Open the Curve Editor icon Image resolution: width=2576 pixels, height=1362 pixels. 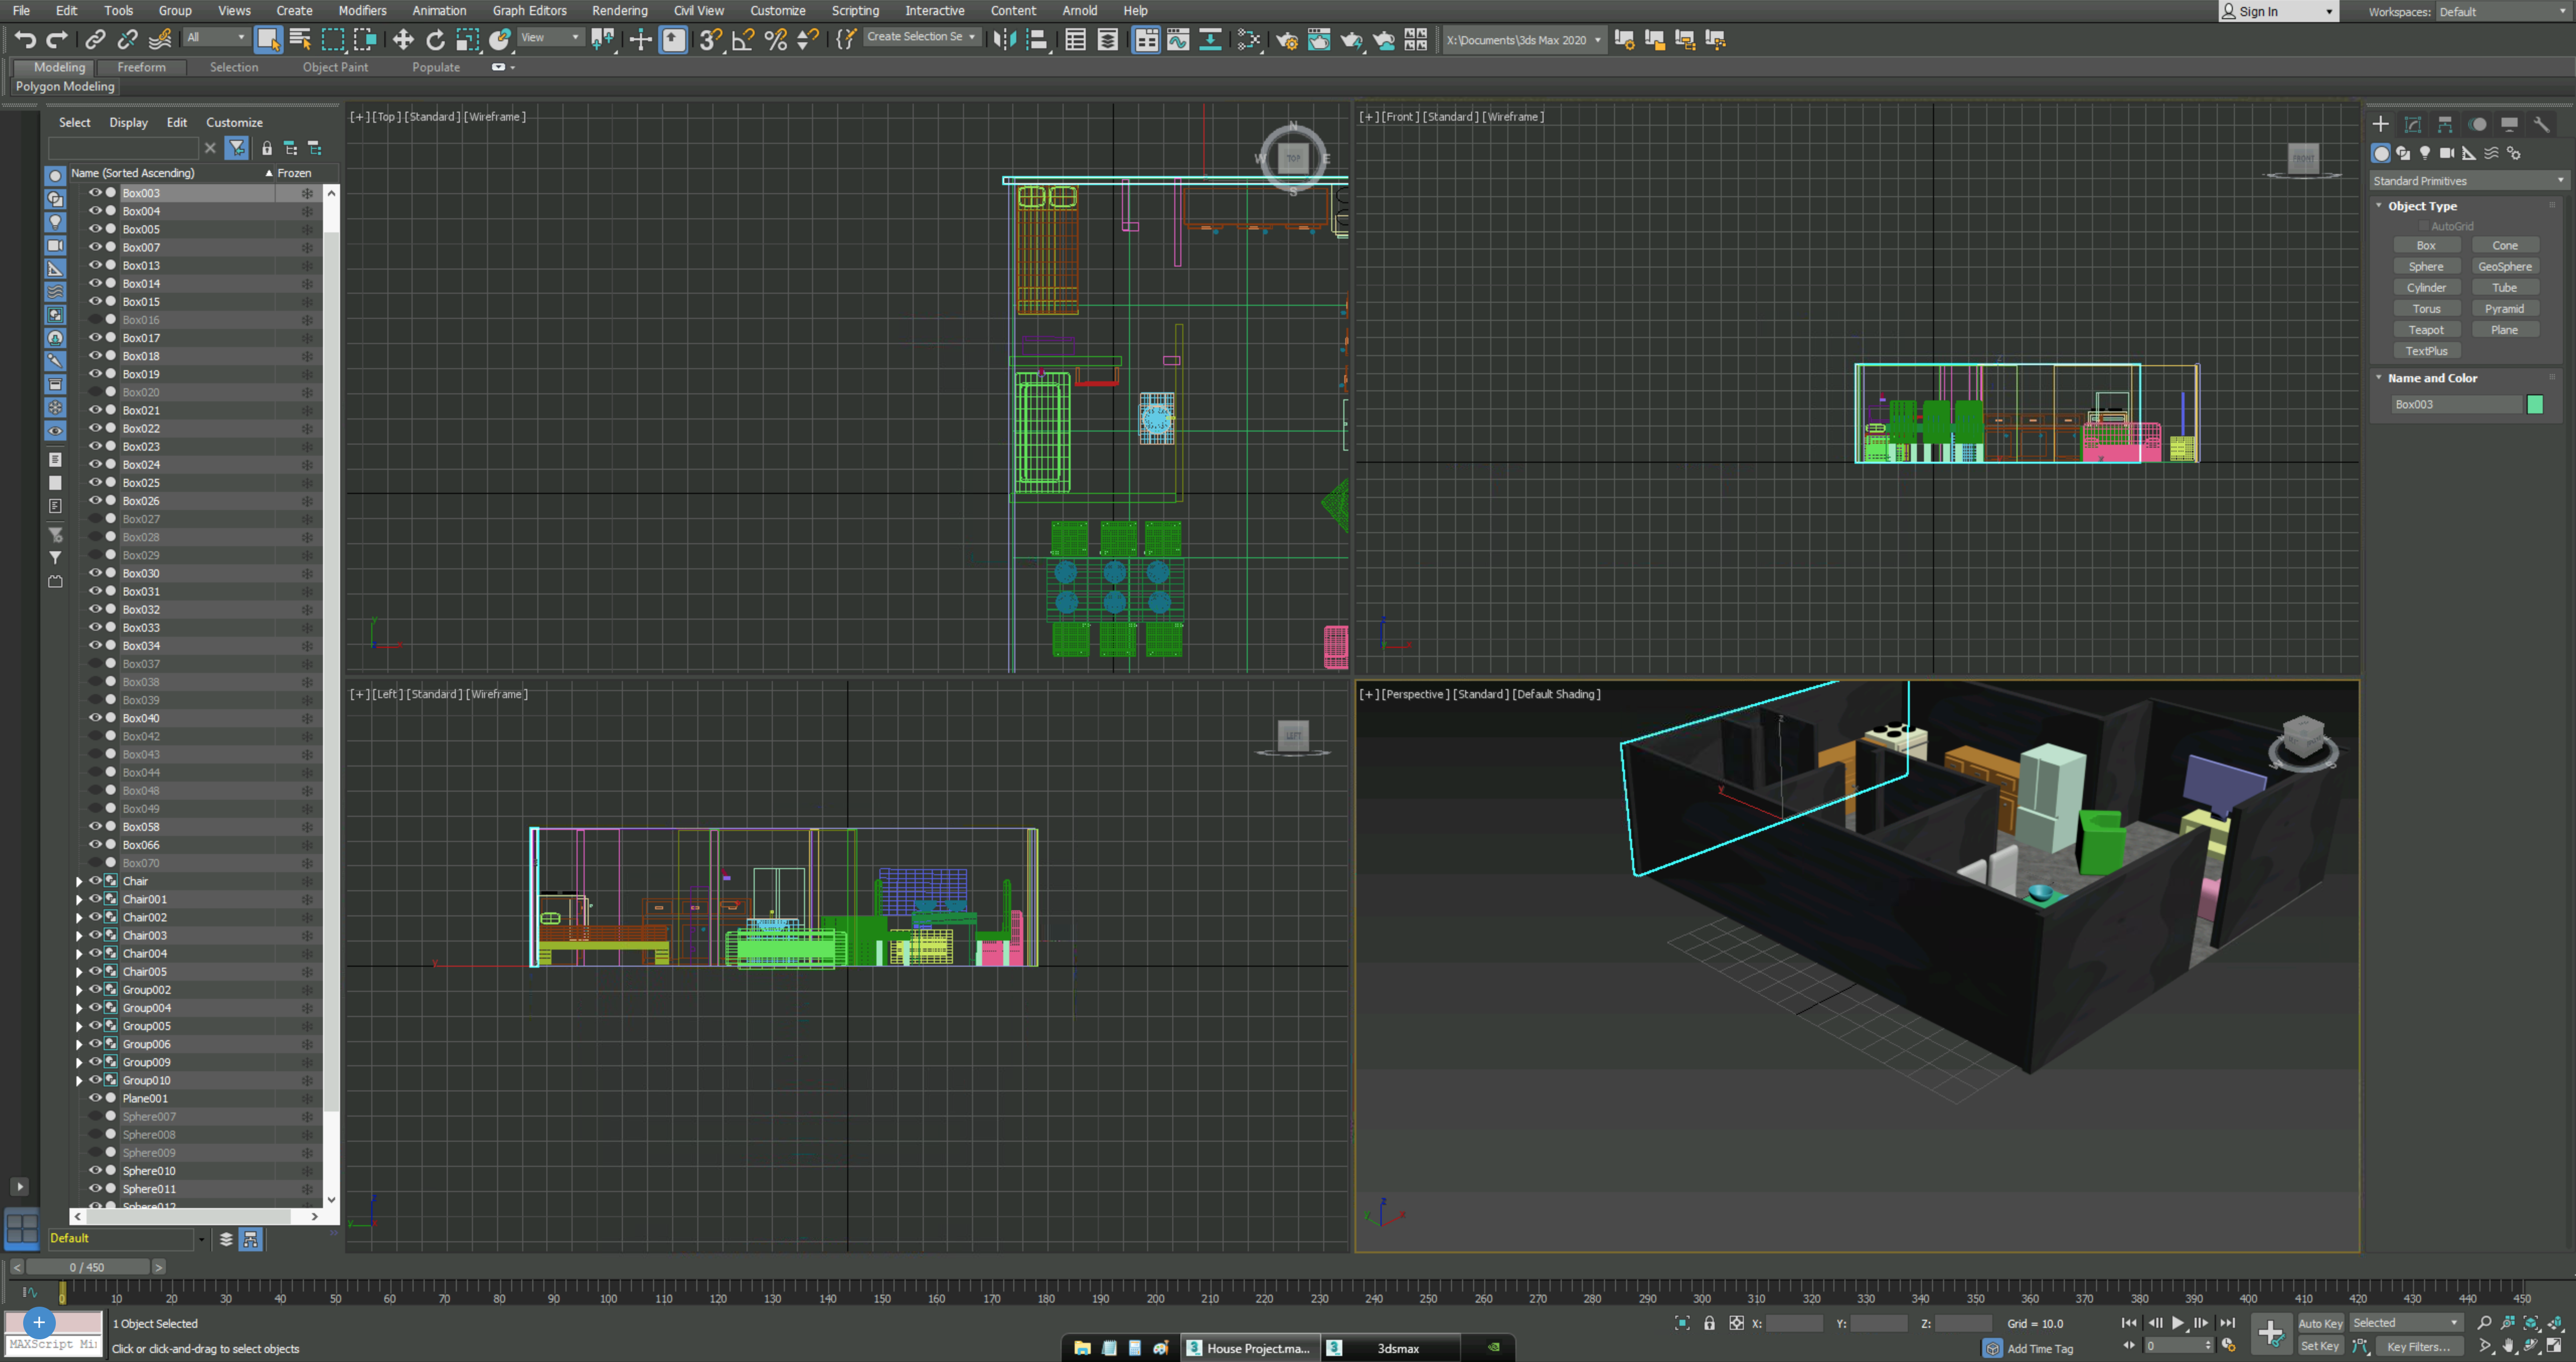(x=1178, y=39)
